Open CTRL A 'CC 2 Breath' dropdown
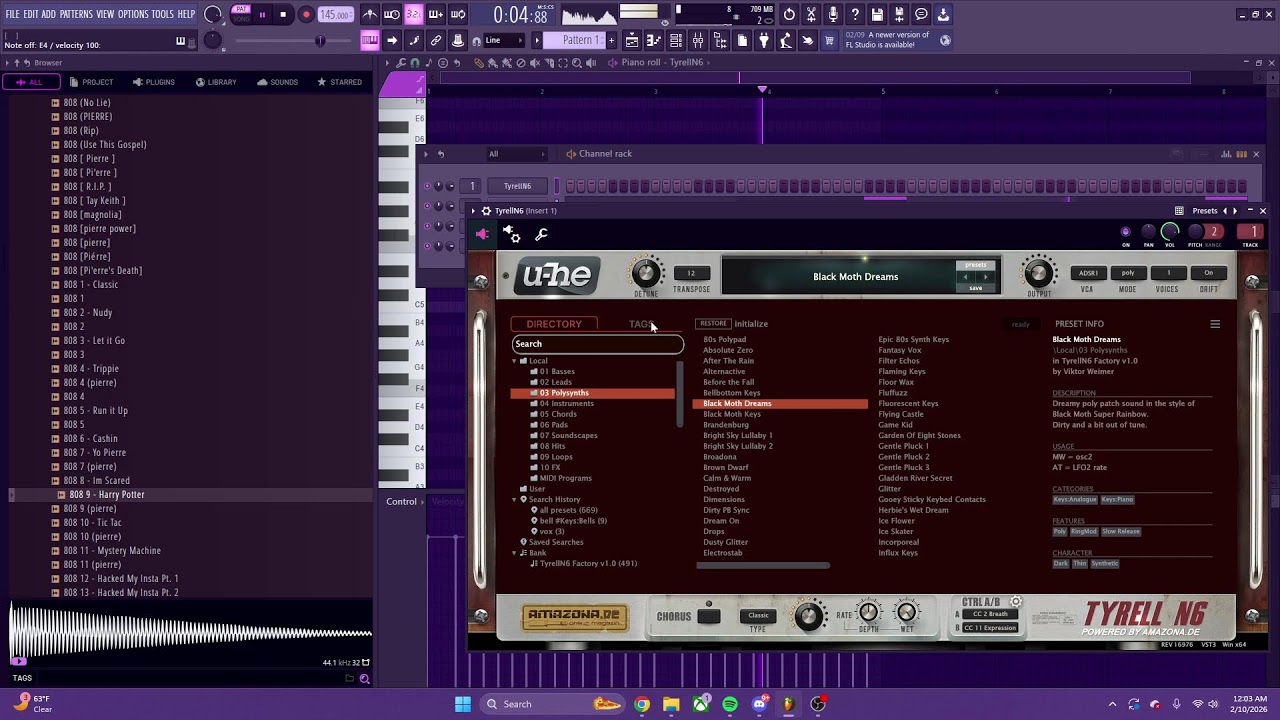This screenshot has width=1280, height=720. click(989, 614)
